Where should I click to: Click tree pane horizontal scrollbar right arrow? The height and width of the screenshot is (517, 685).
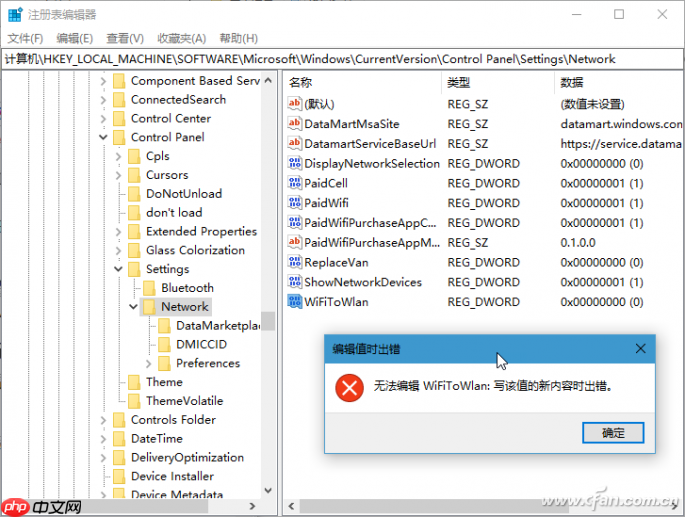coord(252,506)
